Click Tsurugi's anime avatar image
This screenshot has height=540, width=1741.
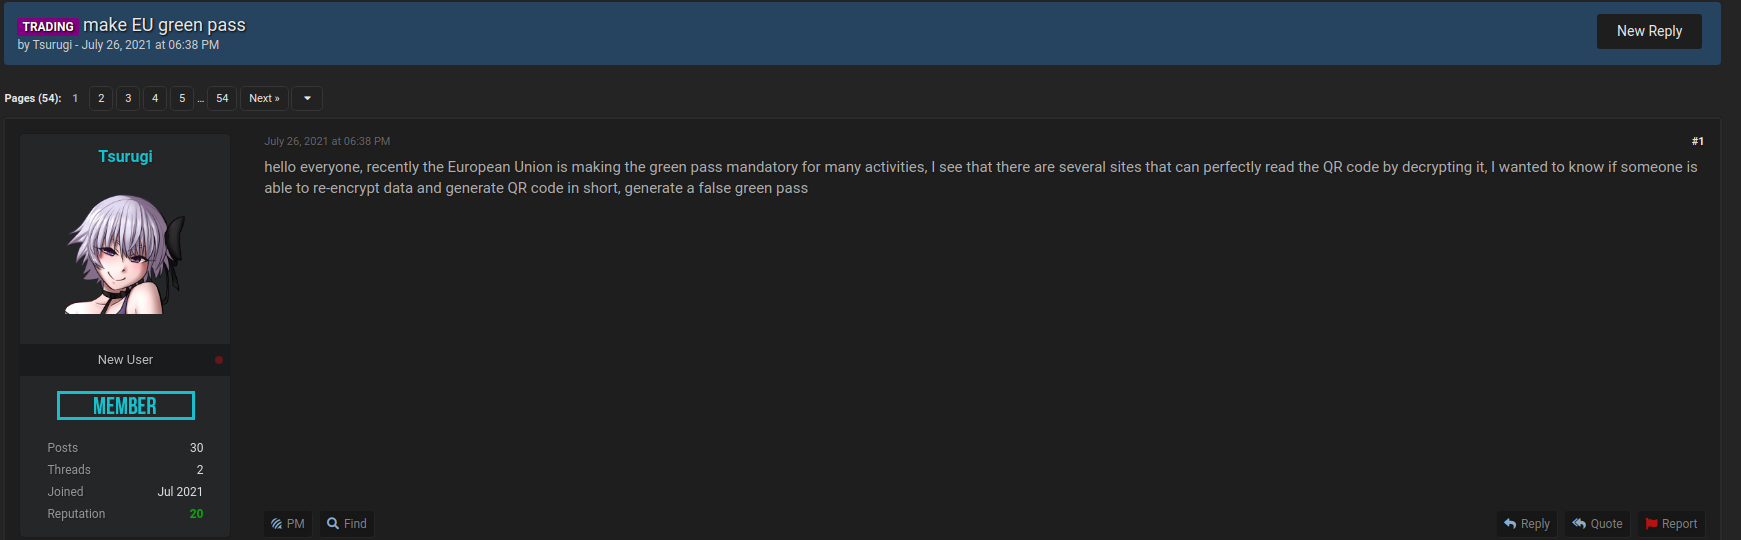click(x=125, y=254)
